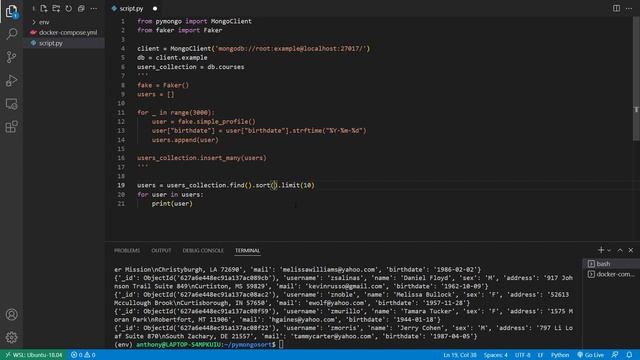The width and height of the screenshot is (640, 360).
Task: Open Source Control view
Action: tap(11, 57)
